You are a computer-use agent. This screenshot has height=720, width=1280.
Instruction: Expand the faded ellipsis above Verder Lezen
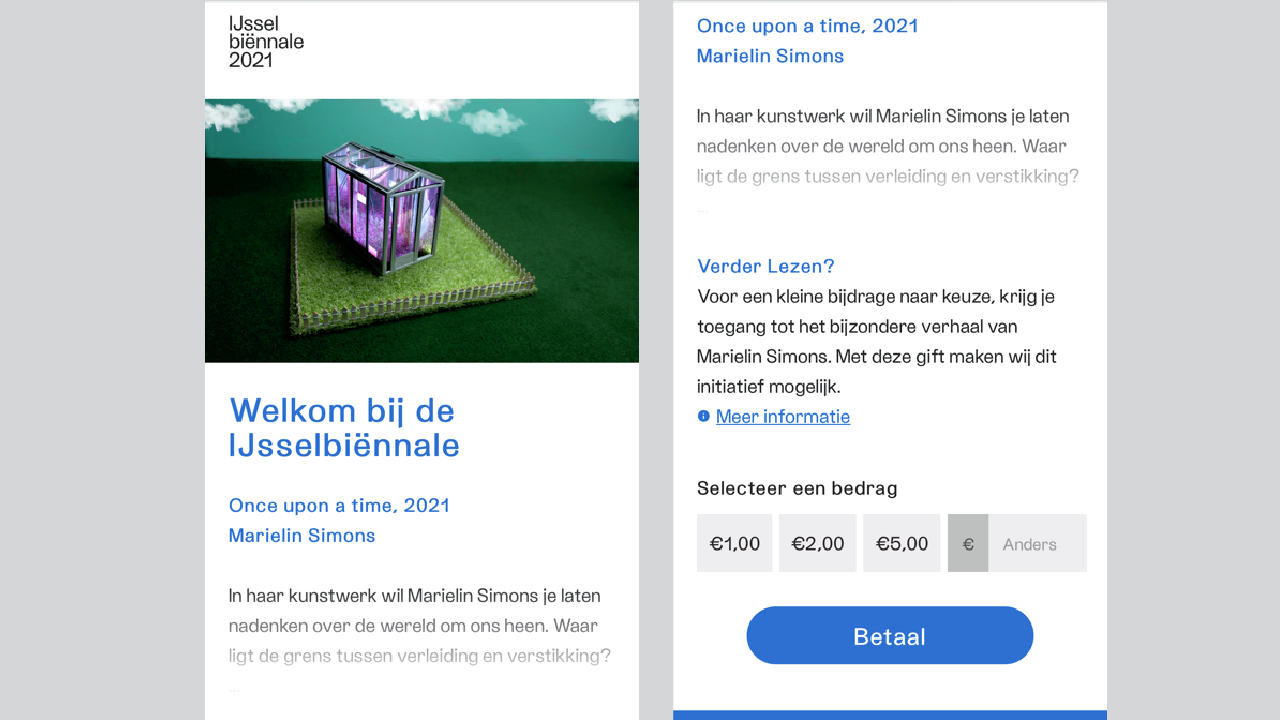pos(703,211)
